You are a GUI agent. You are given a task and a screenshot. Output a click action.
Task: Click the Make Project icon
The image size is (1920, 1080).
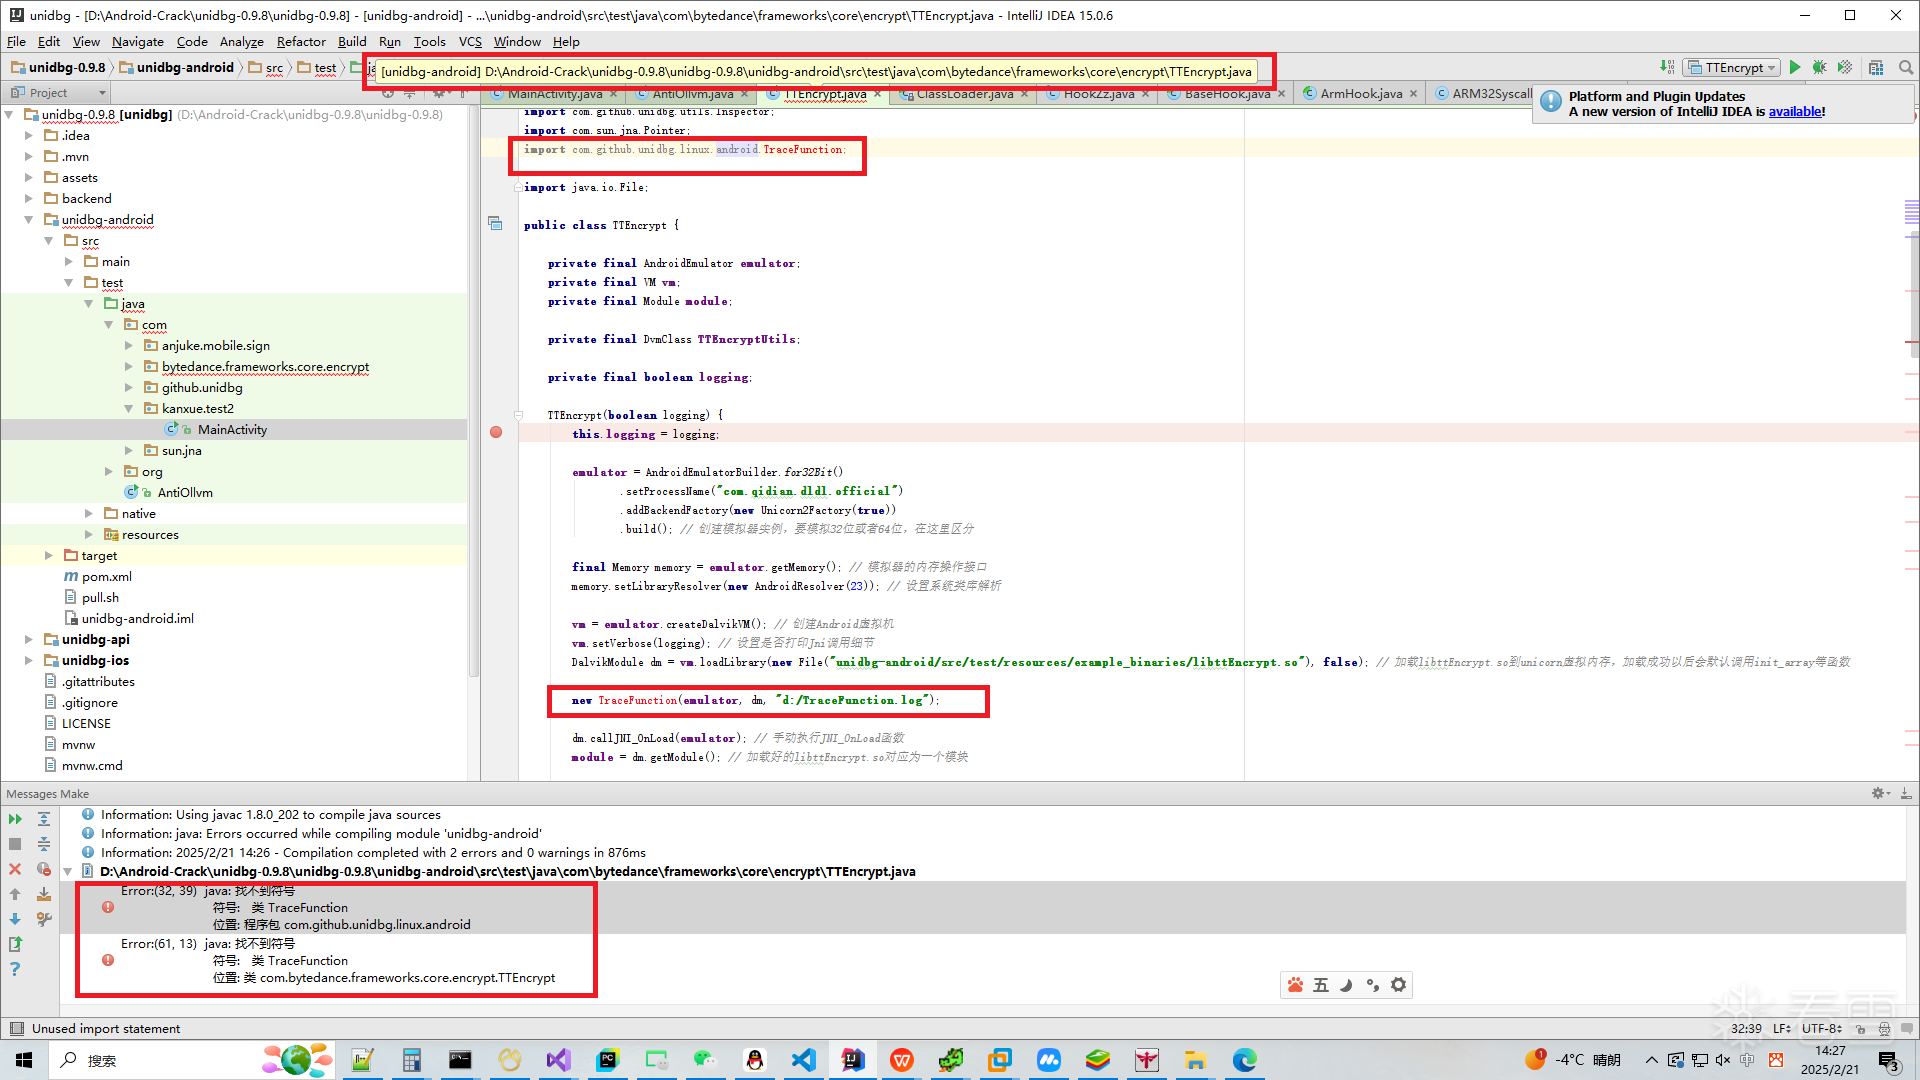(1667, 67)
